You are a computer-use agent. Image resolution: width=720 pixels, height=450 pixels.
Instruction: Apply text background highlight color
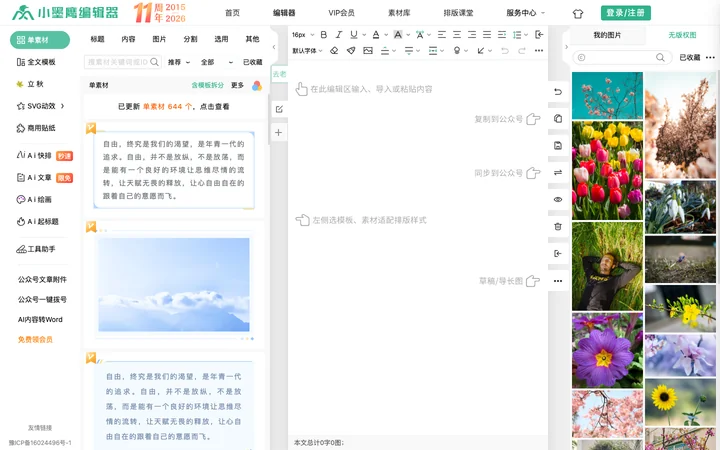point(398,34)
